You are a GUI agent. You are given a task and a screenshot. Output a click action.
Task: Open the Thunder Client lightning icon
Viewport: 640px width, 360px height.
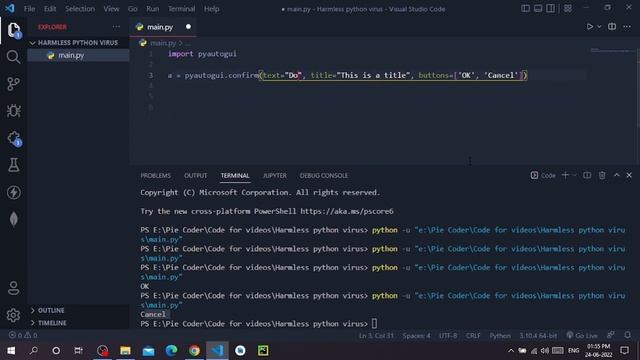click(x=13, y=192)
